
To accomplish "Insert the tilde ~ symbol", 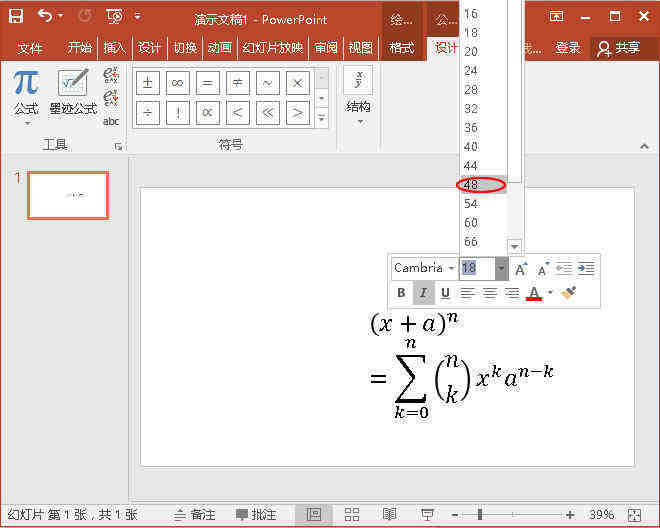I will tap(267, 83).
